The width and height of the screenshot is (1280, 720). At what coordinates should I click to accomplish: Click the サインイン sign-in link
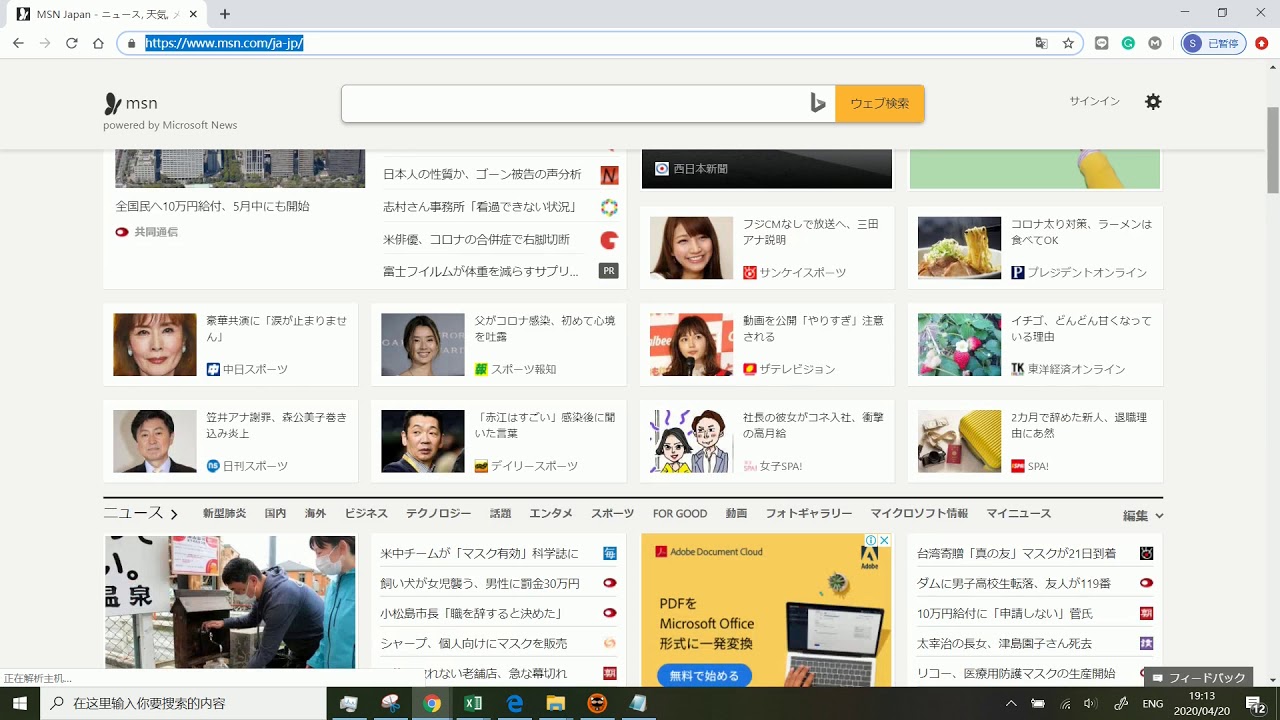point(1094,101)
